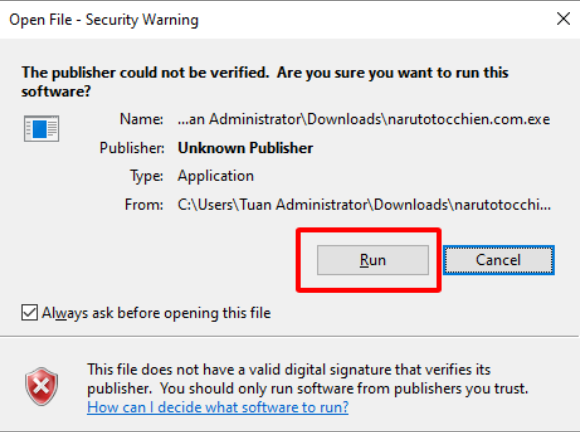Click the From path starting with C:\Users
Screen dimensions: 580x432
(364, 205)
